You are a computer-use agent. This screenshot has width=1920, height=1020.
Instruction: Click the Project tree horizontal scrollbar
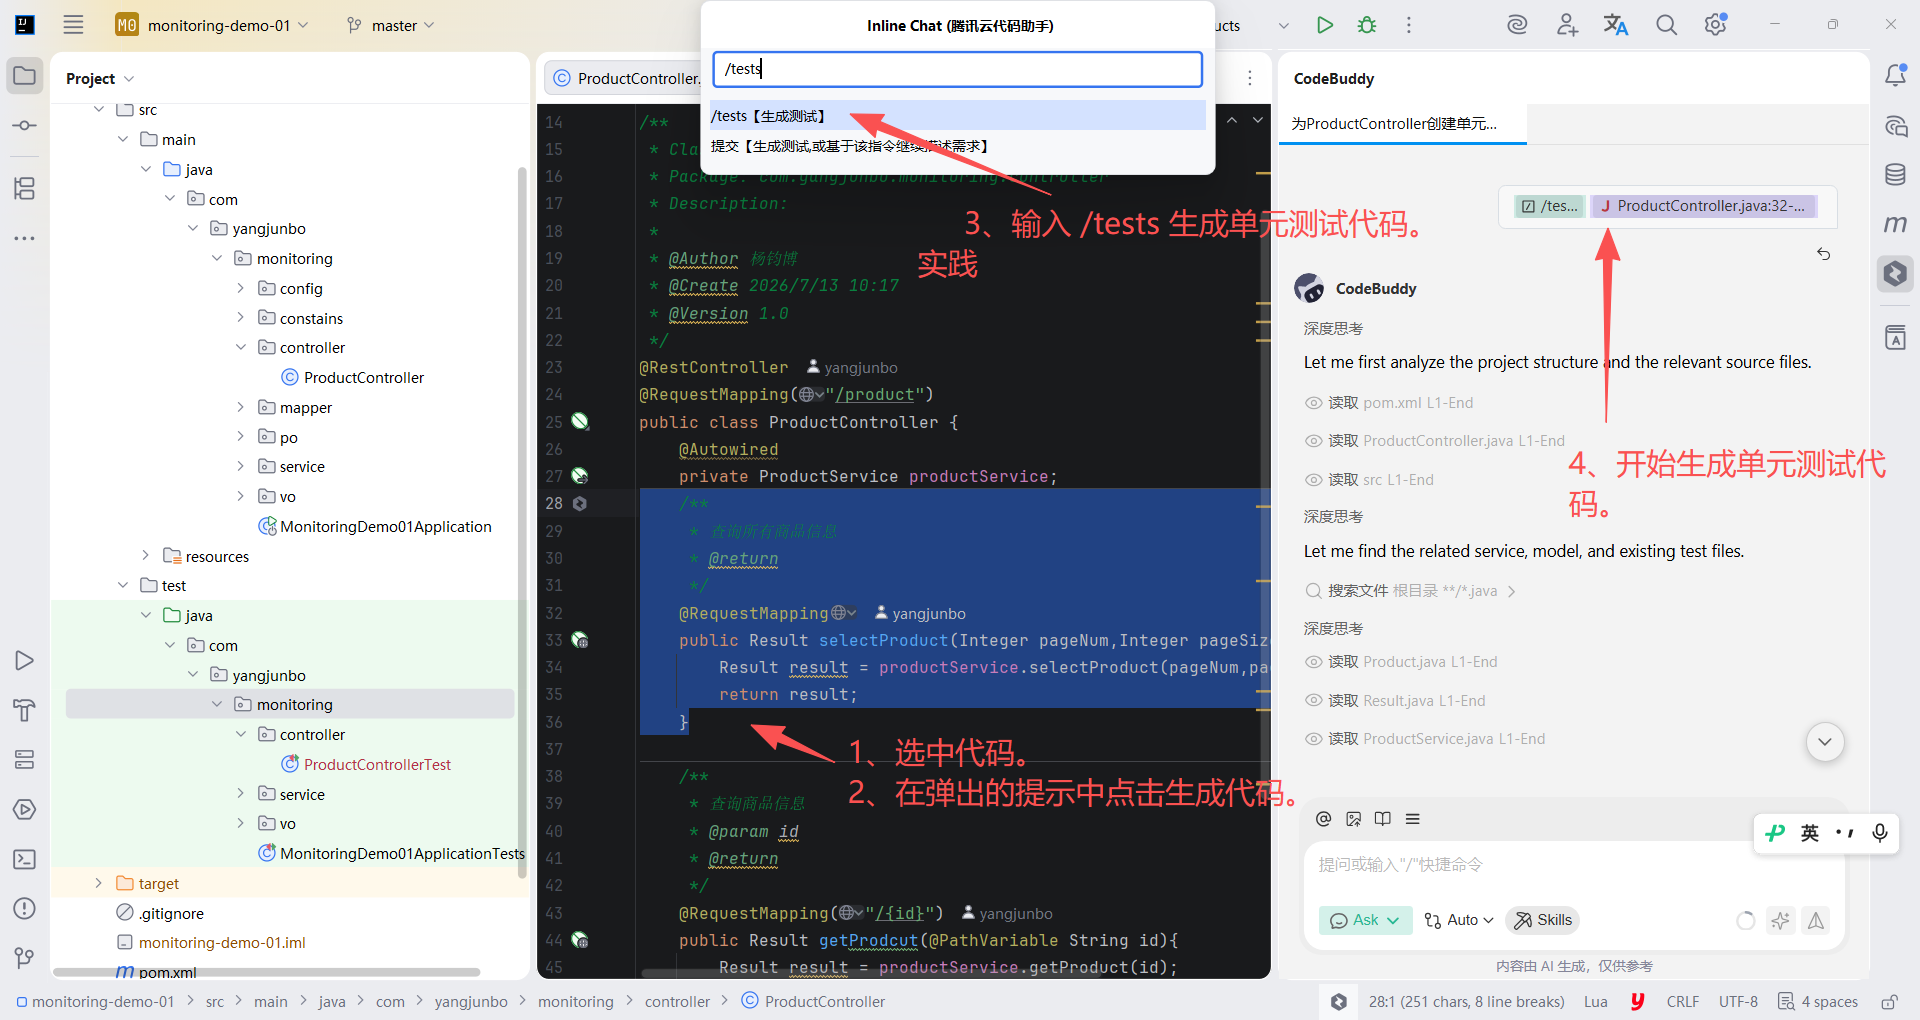click(x=267, y=972)
